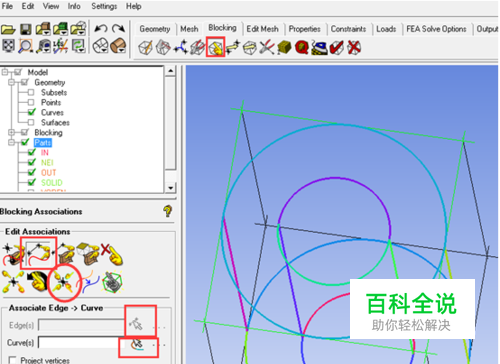Click Pre-Mesh Quality red Q icon
The image size is (500, 364).
302,47
